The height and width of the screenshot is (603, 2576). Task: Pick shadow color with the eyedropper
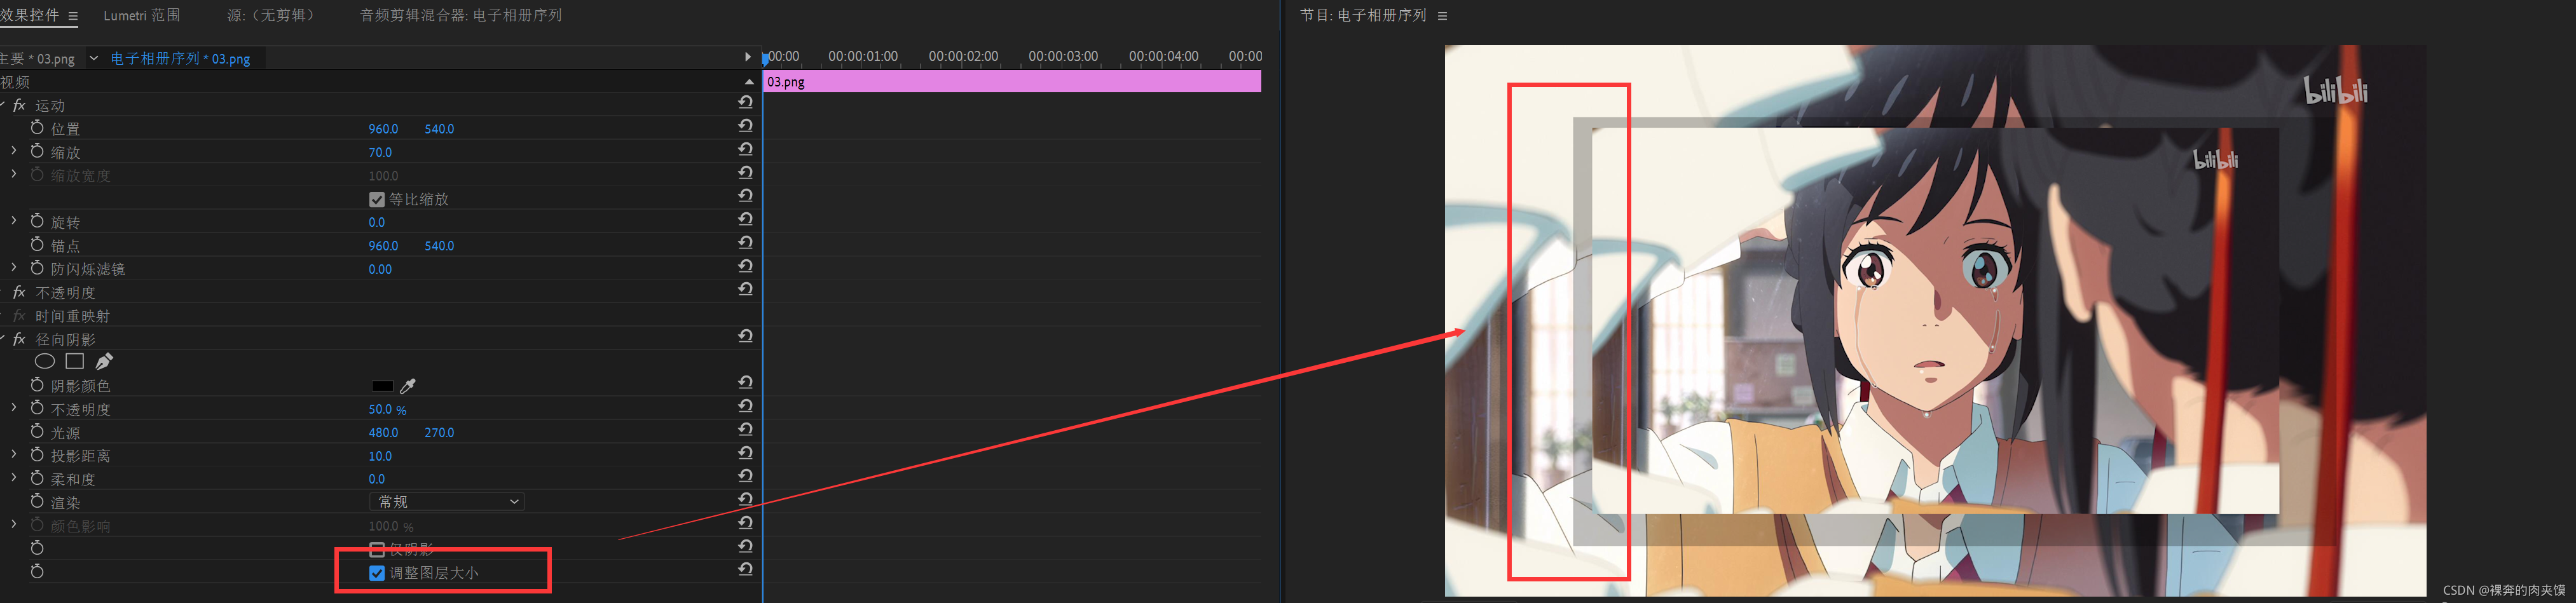(x=407, y=385)
